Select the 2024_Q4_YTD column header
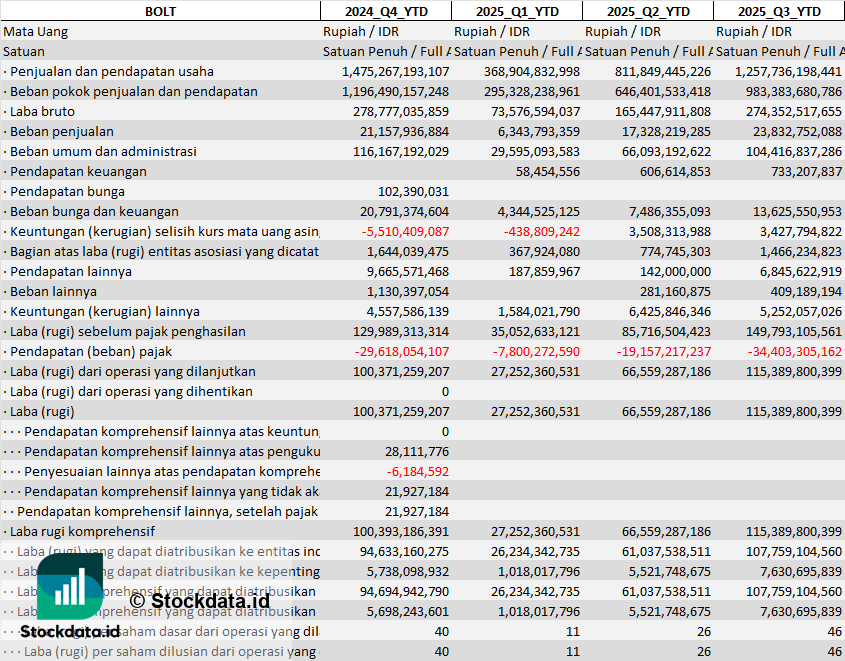This screenshot has height=661, width=845. coord(385,11)
